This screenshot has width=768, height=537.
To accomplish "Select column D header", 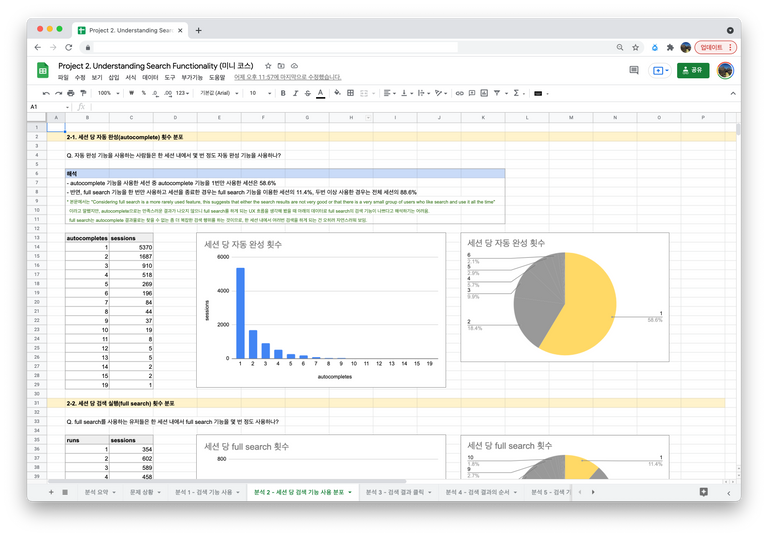I will pyautogui.click(x=175, y=118).
